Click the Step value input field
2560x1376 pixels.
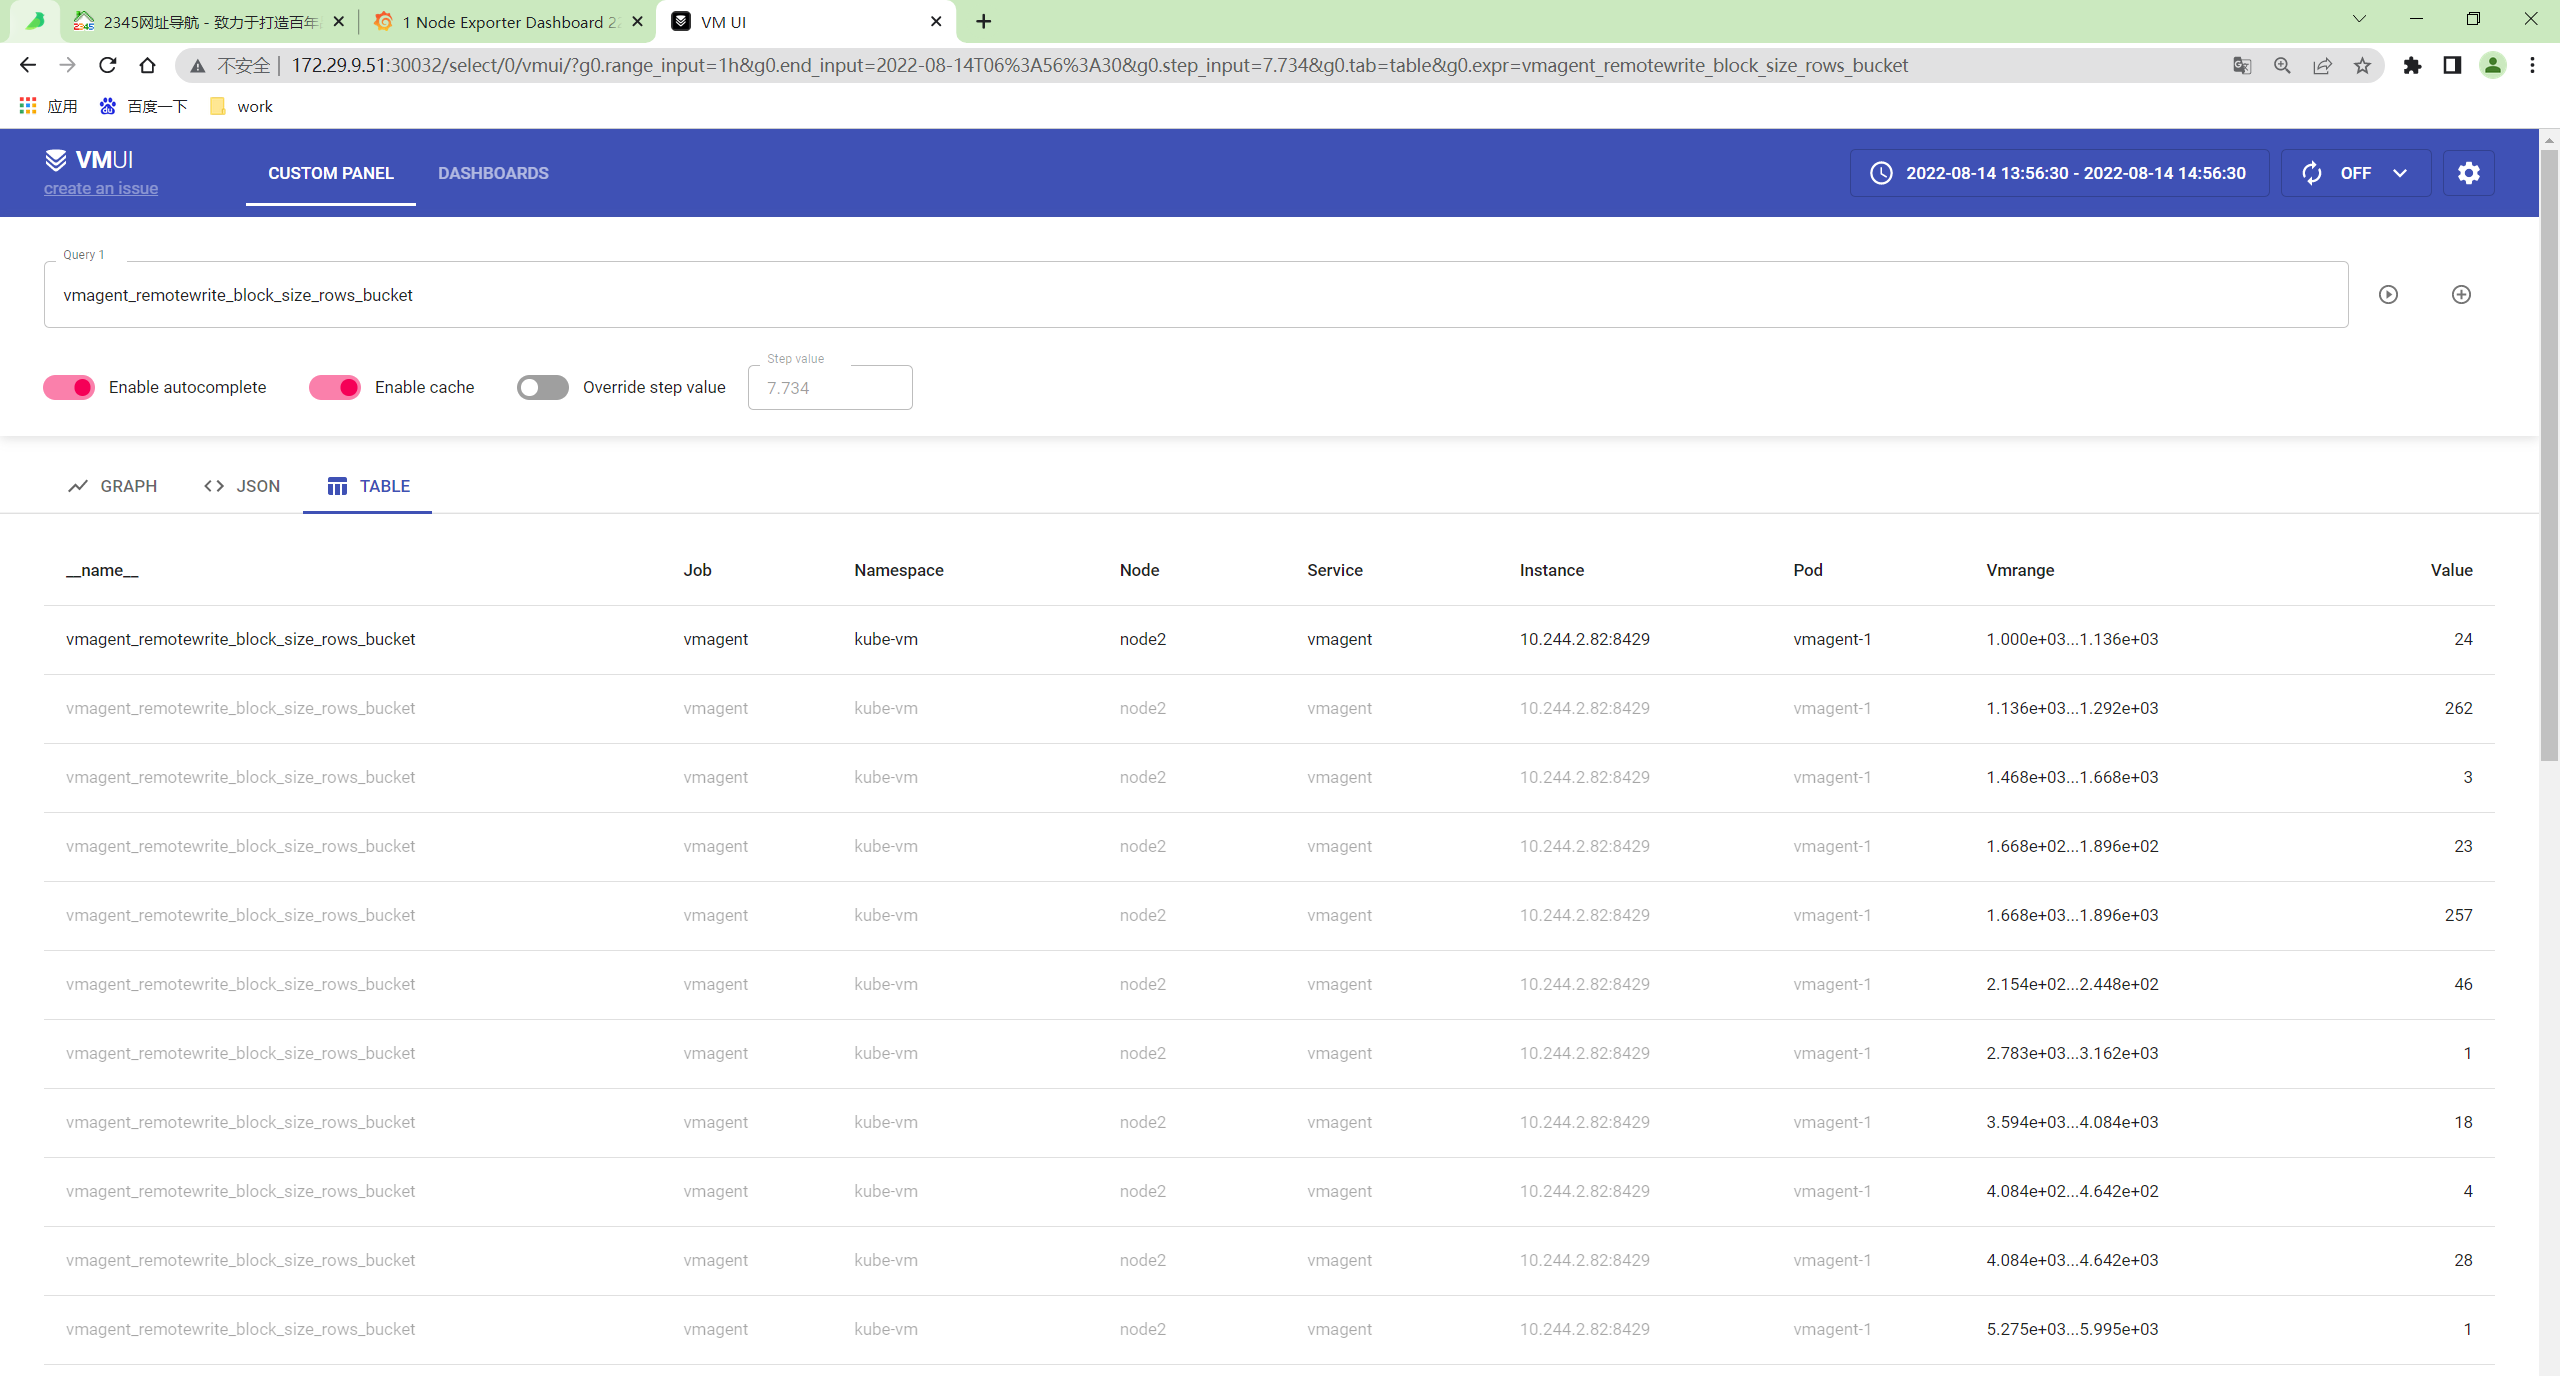click(829, 388)
